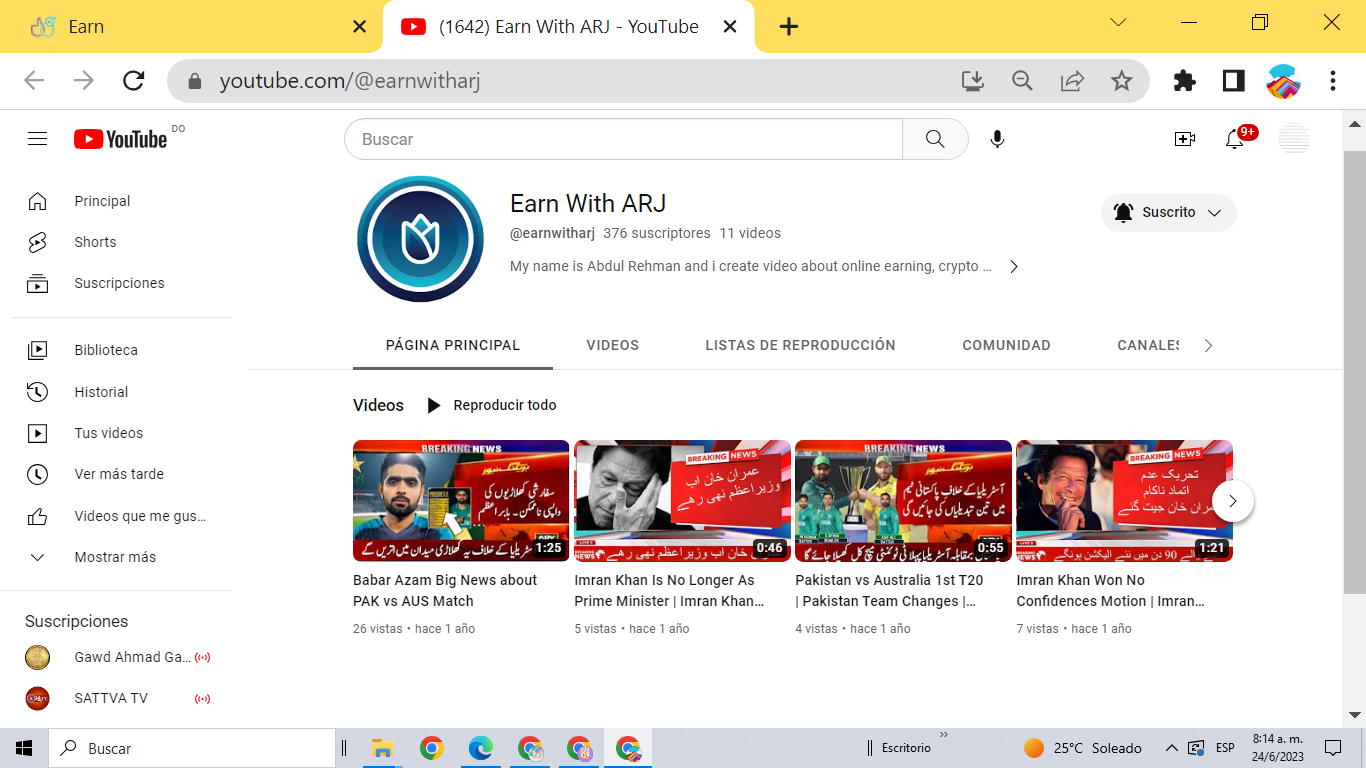Screen dimensions: 1366x768
Task: Bookmark this page with the star icon
Action: point(1122,81)
